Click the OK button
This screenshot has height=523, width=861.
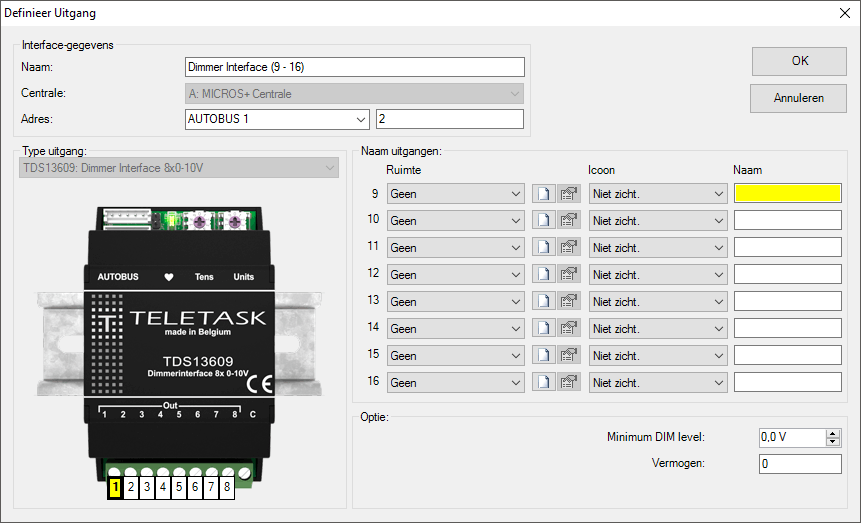click(x=799, y=61)
